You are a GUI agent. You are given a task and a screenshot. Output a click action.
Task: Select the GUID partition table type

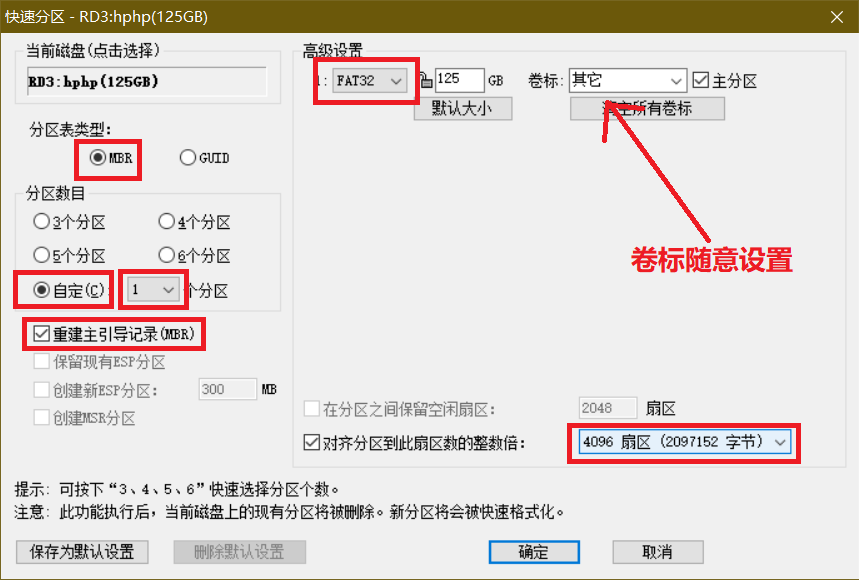coord(188,157)
